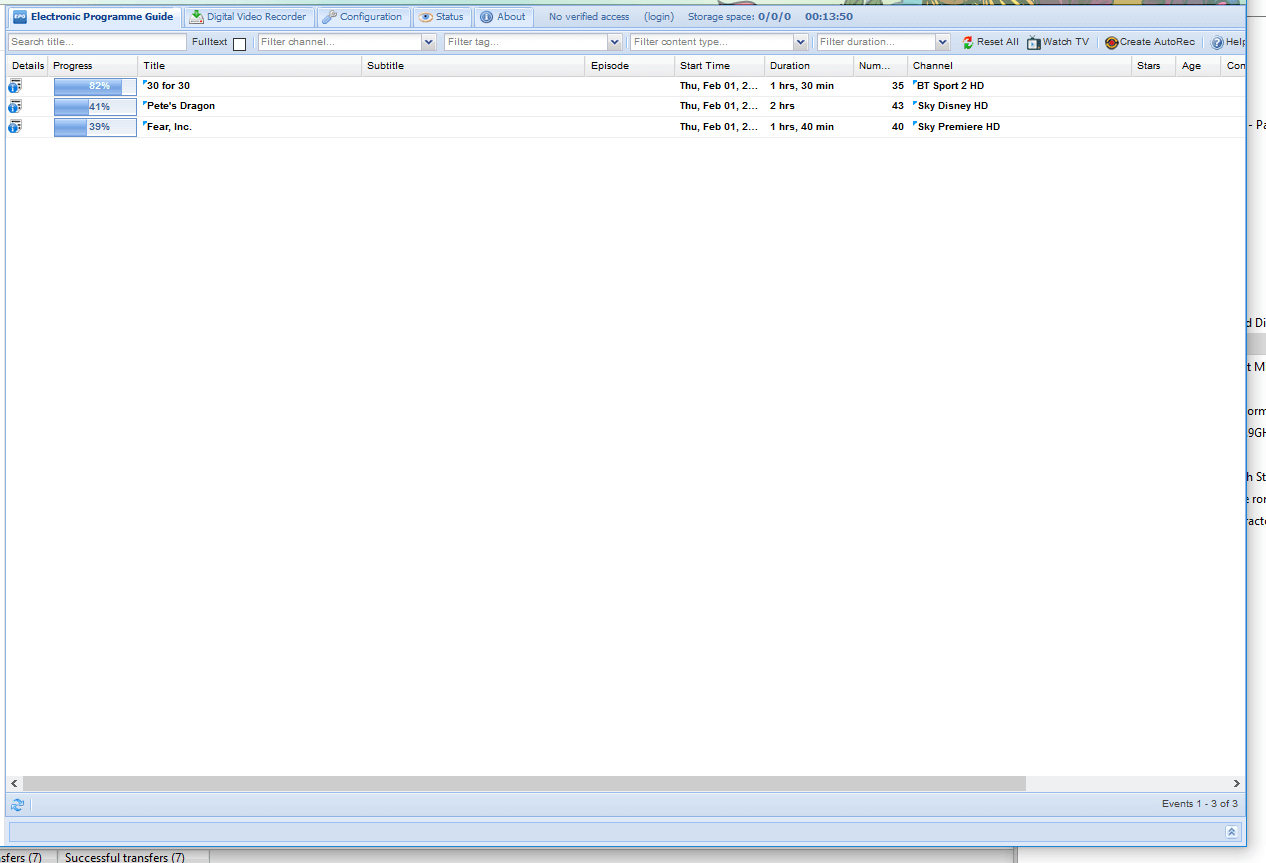Switch to Digital Video Recorder tab

(x=248, y=17)
